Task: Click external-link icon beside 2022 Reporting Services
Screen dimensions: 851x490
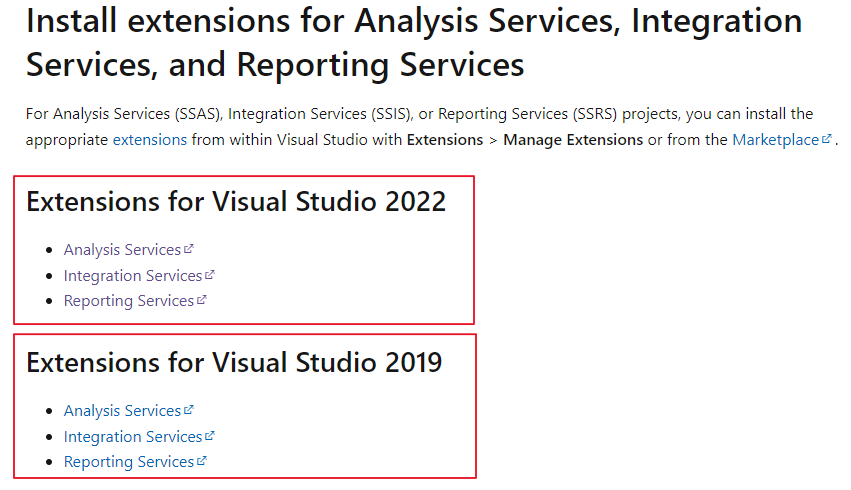Action: tap(202, 300)
